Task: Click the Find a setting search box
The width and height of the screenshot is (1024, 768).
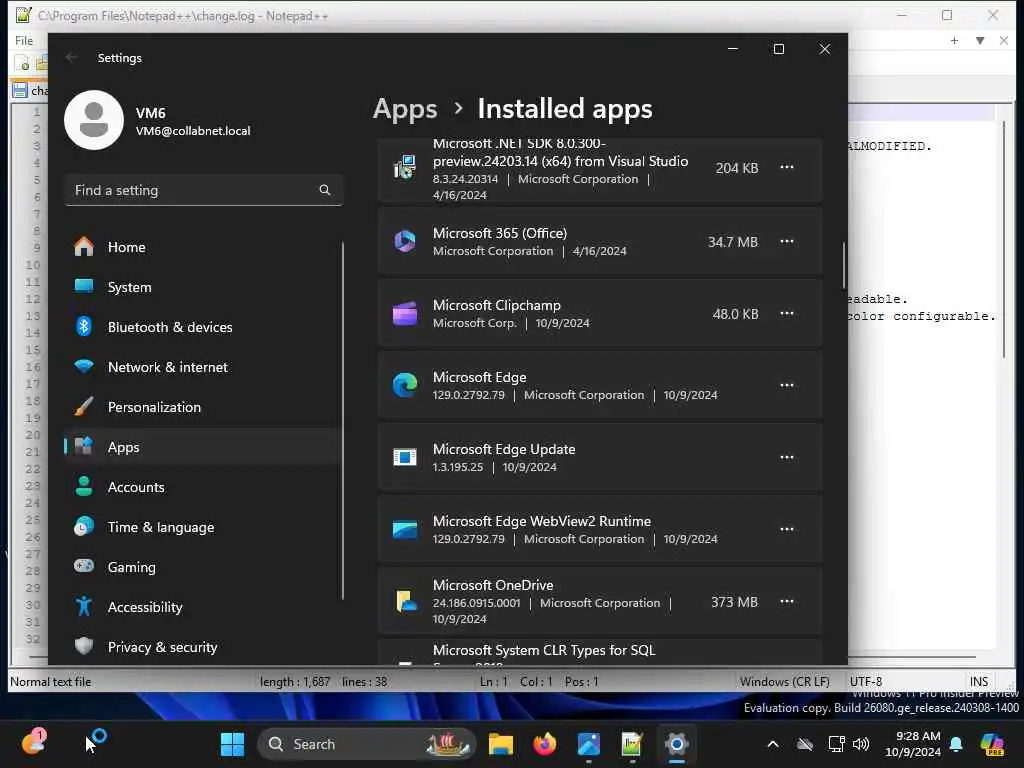Action: (x=204, y=190)
